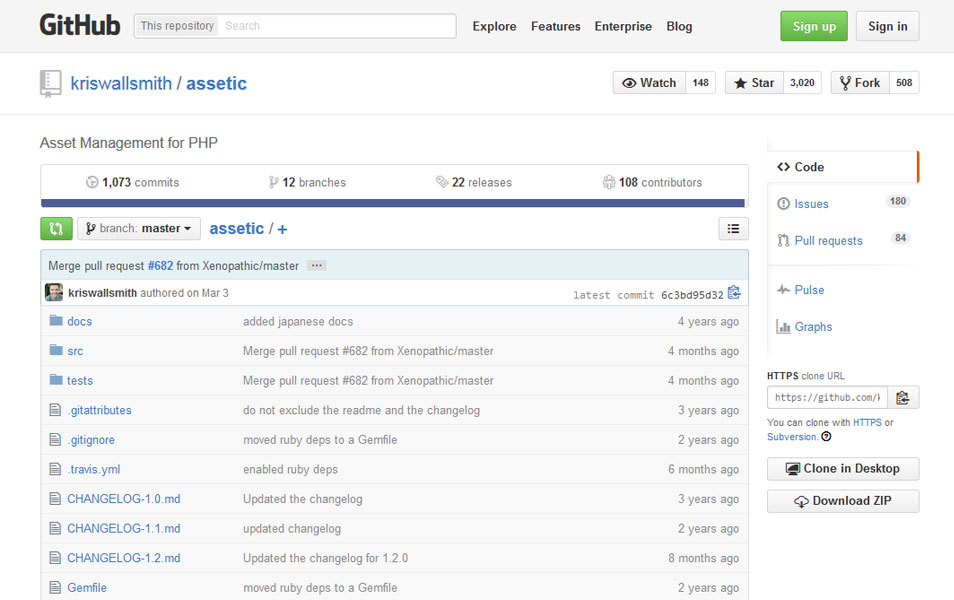Image resolution: width=954 pixels, height=600 pixels.
Task: View the 148 watchers count
Action: point(700,83)
